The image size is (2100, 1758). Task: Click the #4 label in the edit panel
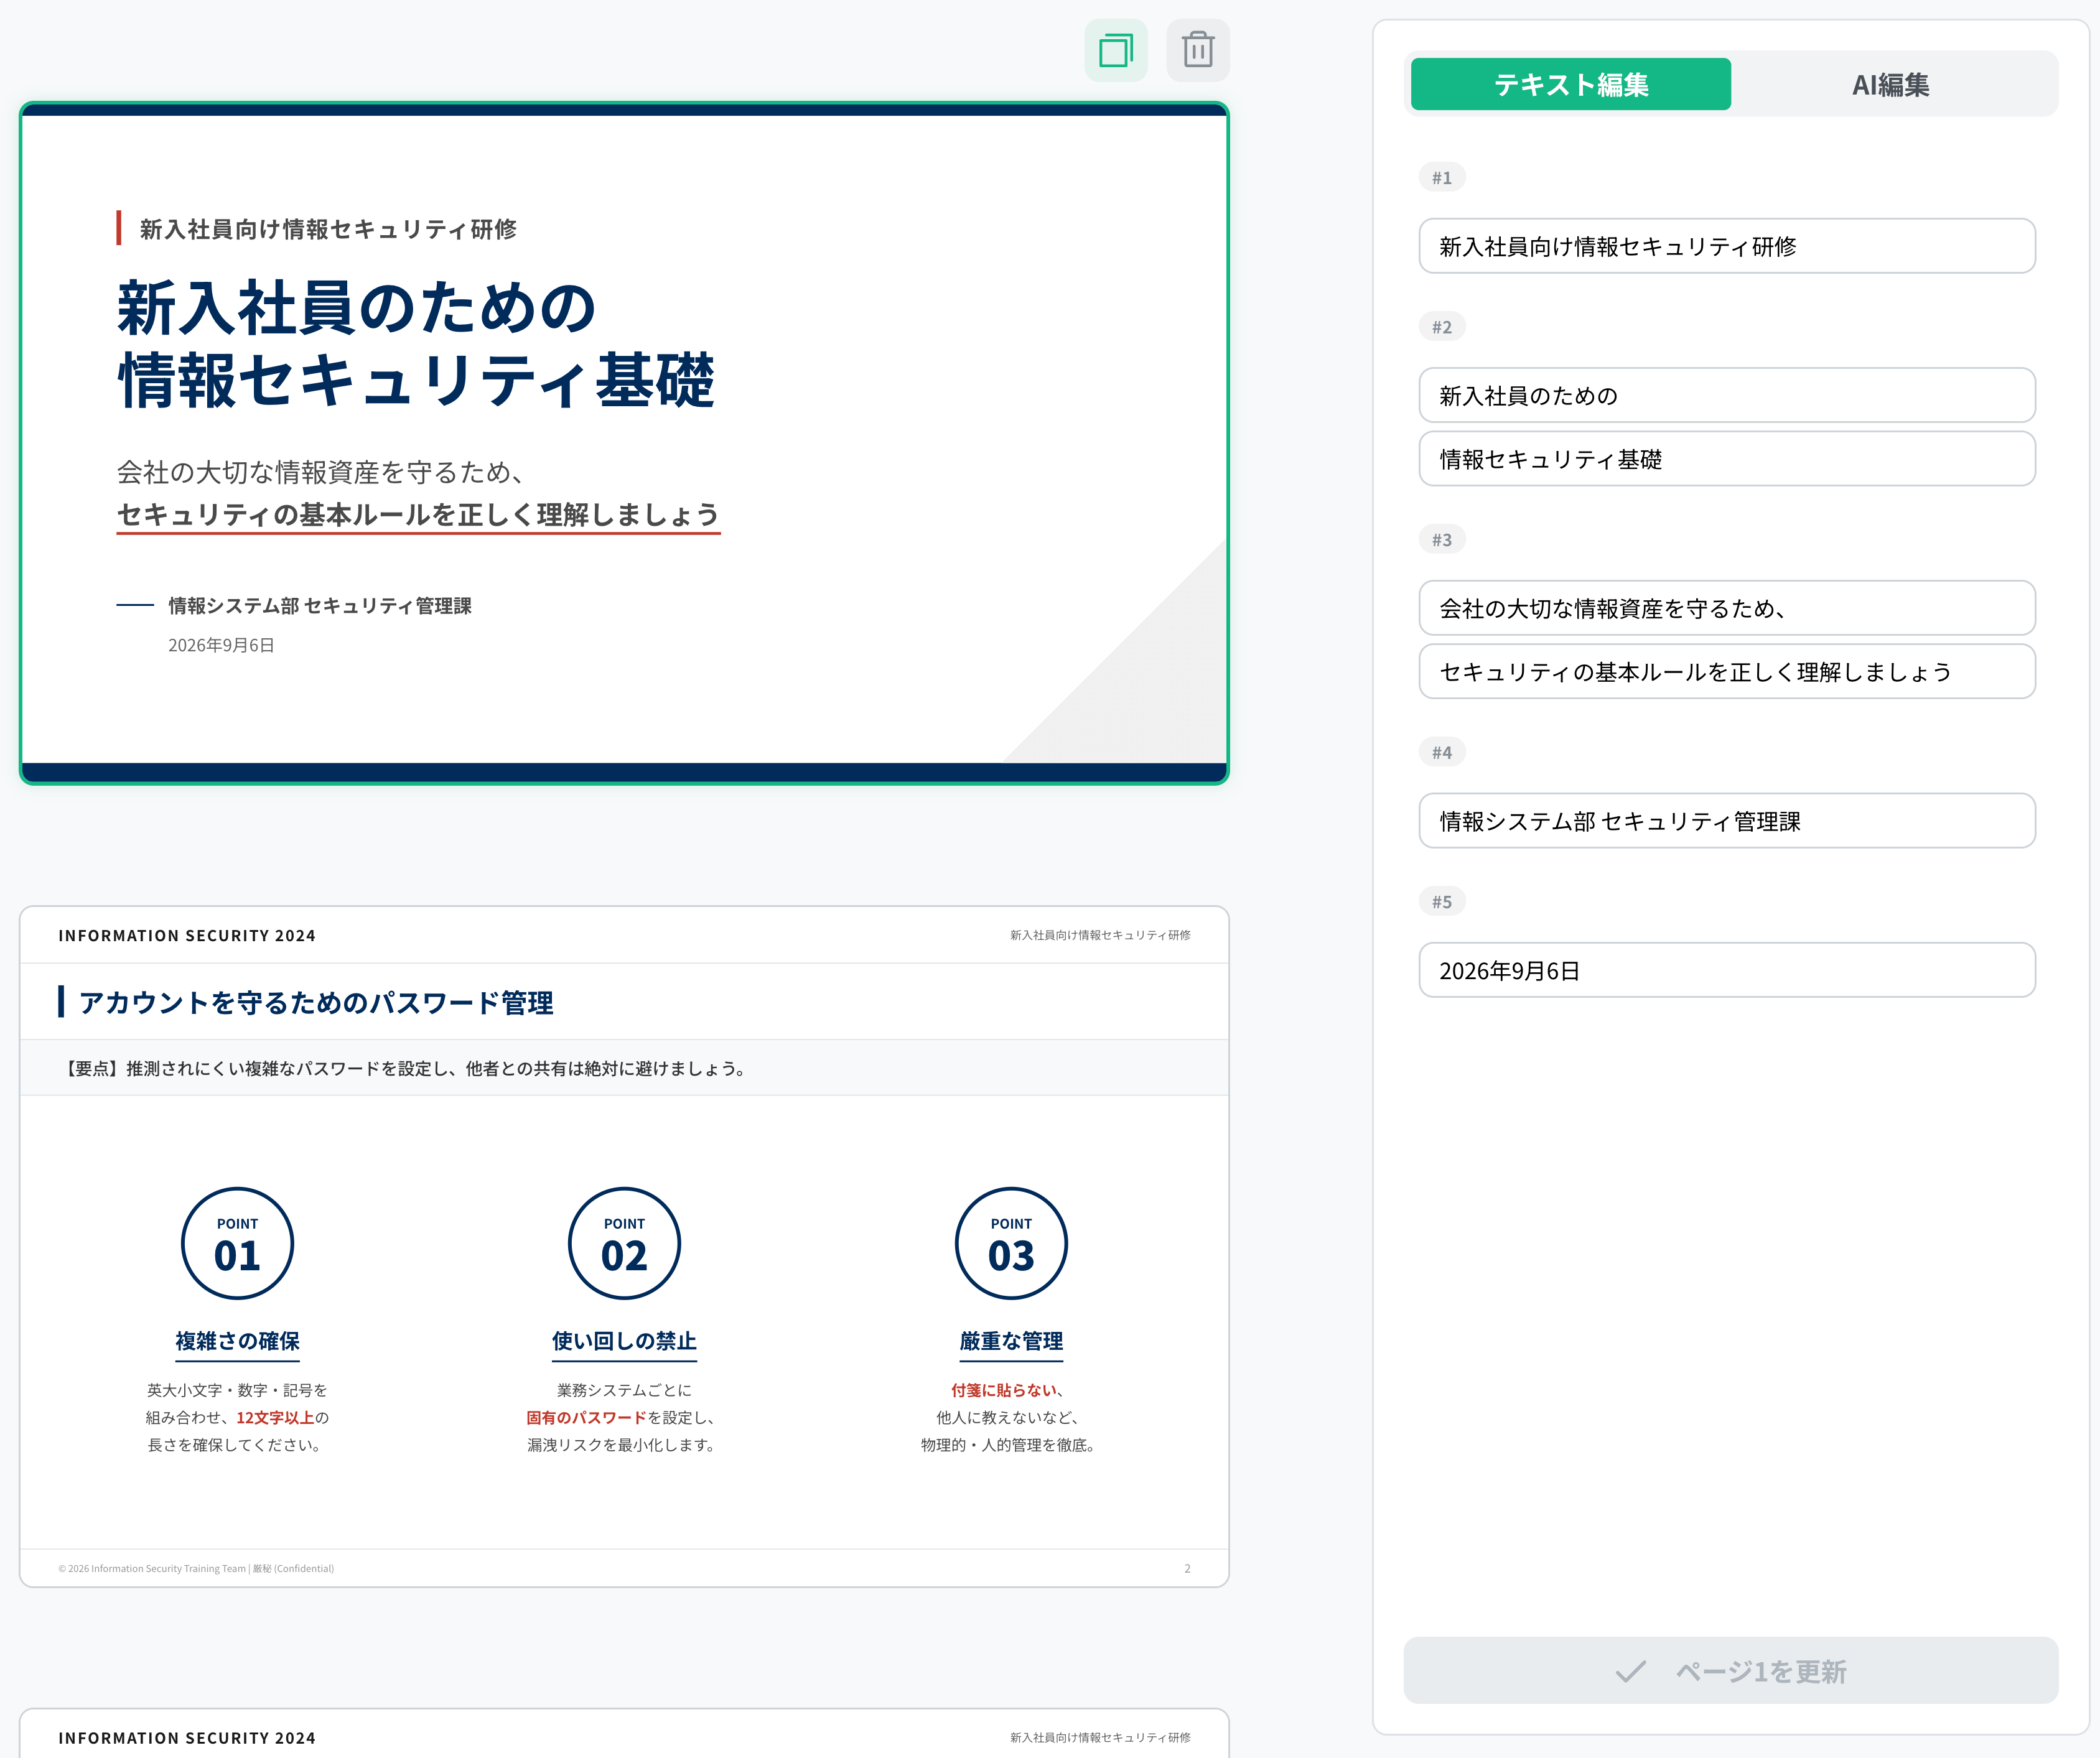(1442, 753)
